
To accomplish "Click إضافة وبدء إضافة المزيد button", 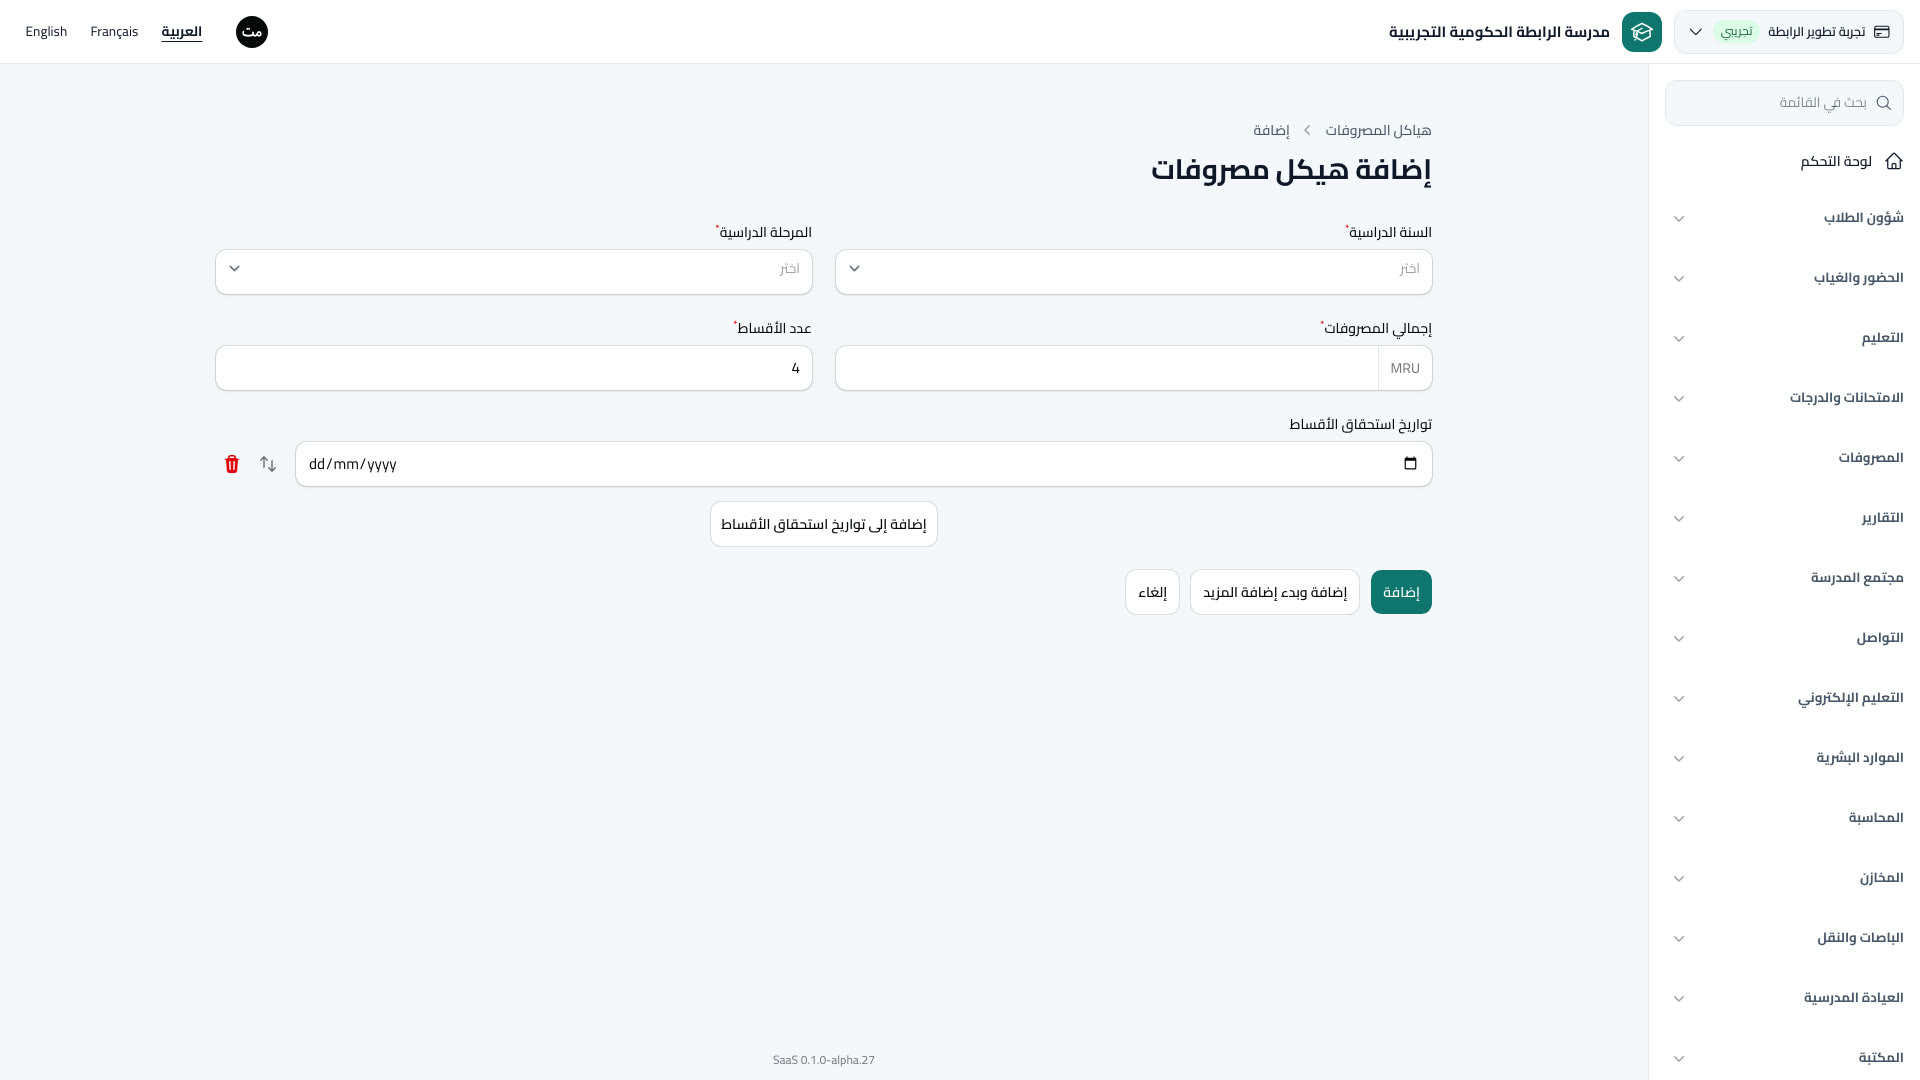I will pyautogui.click(x=1275, y=592).
